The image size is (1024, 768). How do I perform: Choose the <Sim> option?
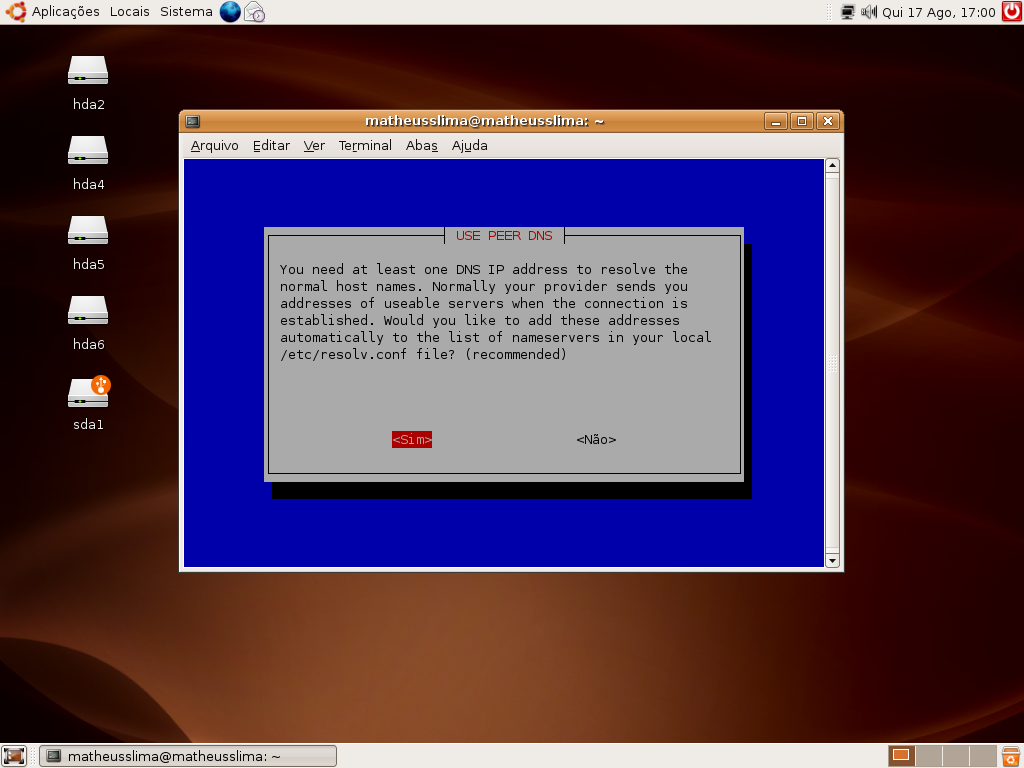pyautogui.click(x=412, y=440)
